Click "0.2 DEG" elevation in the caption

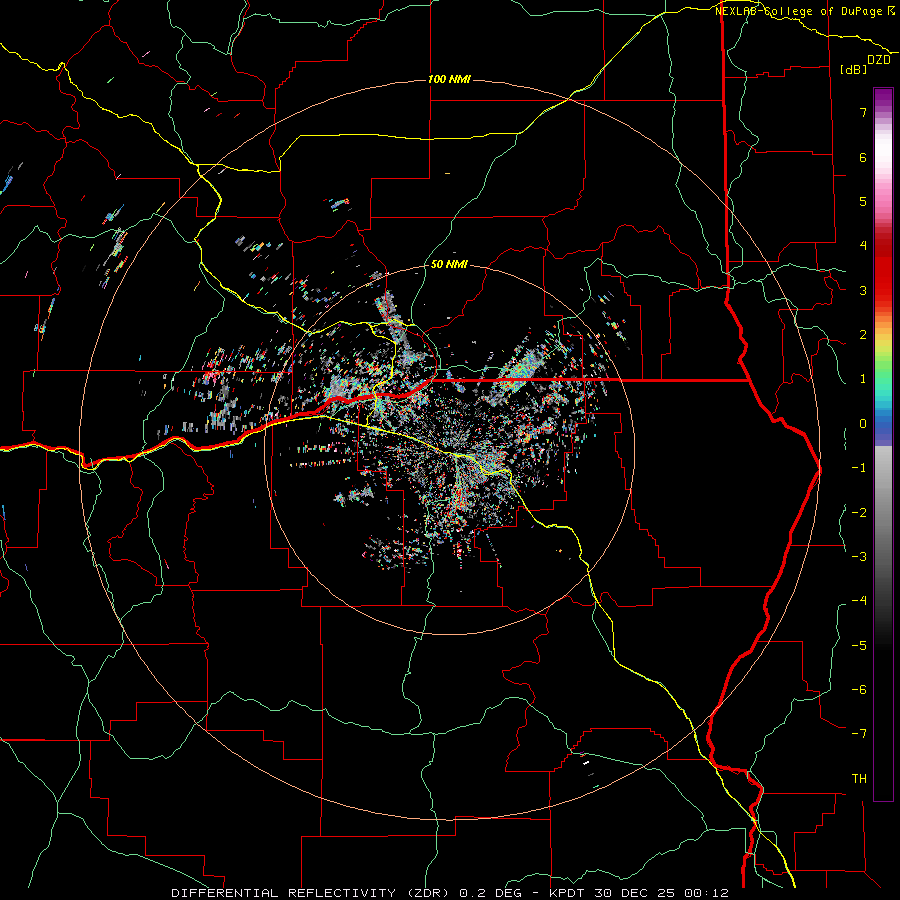490,893
